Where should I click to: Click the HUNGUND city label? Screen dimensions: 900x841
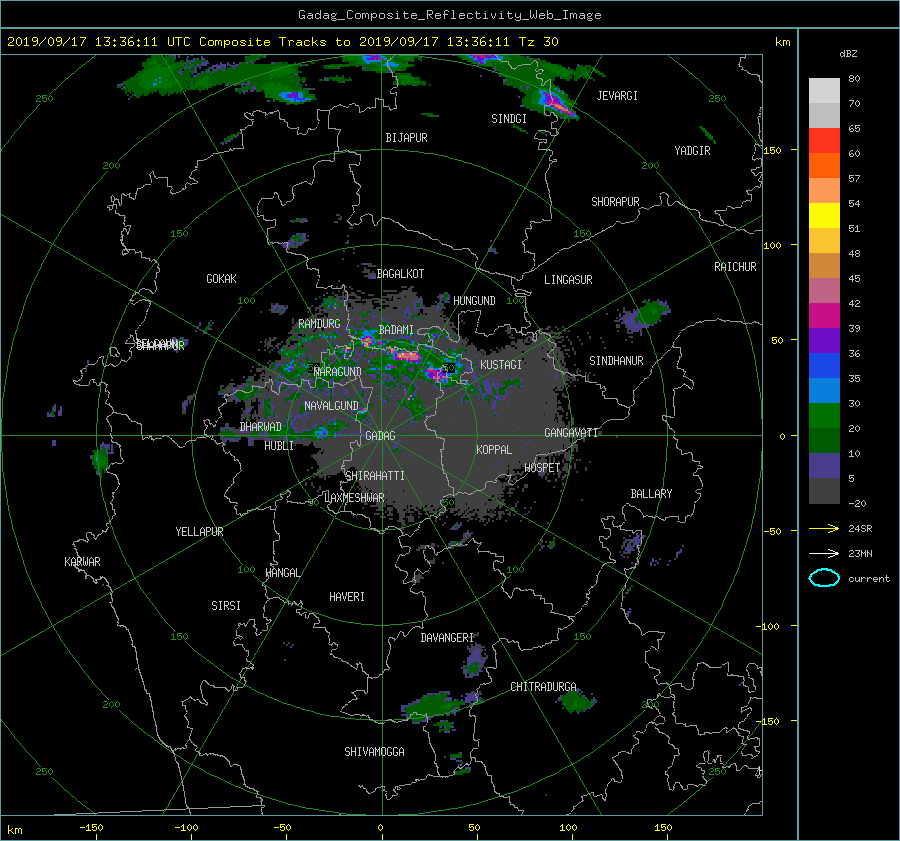coord(474,301)
